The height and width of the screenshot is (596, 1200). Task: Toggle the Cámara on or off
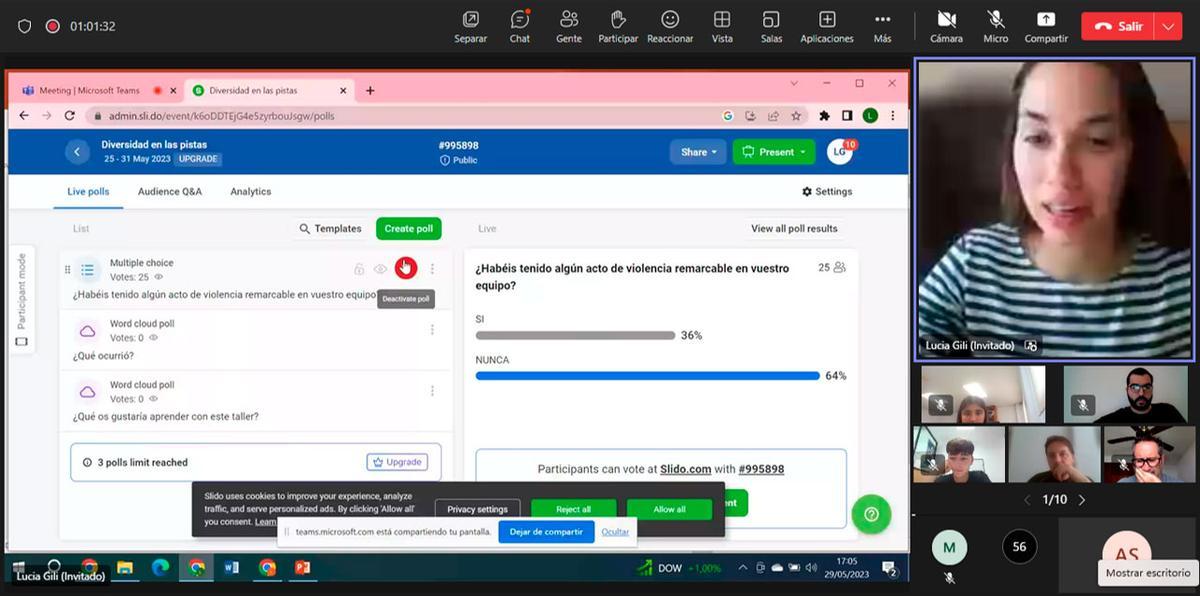pyautogui.click(x=946, y=26)
